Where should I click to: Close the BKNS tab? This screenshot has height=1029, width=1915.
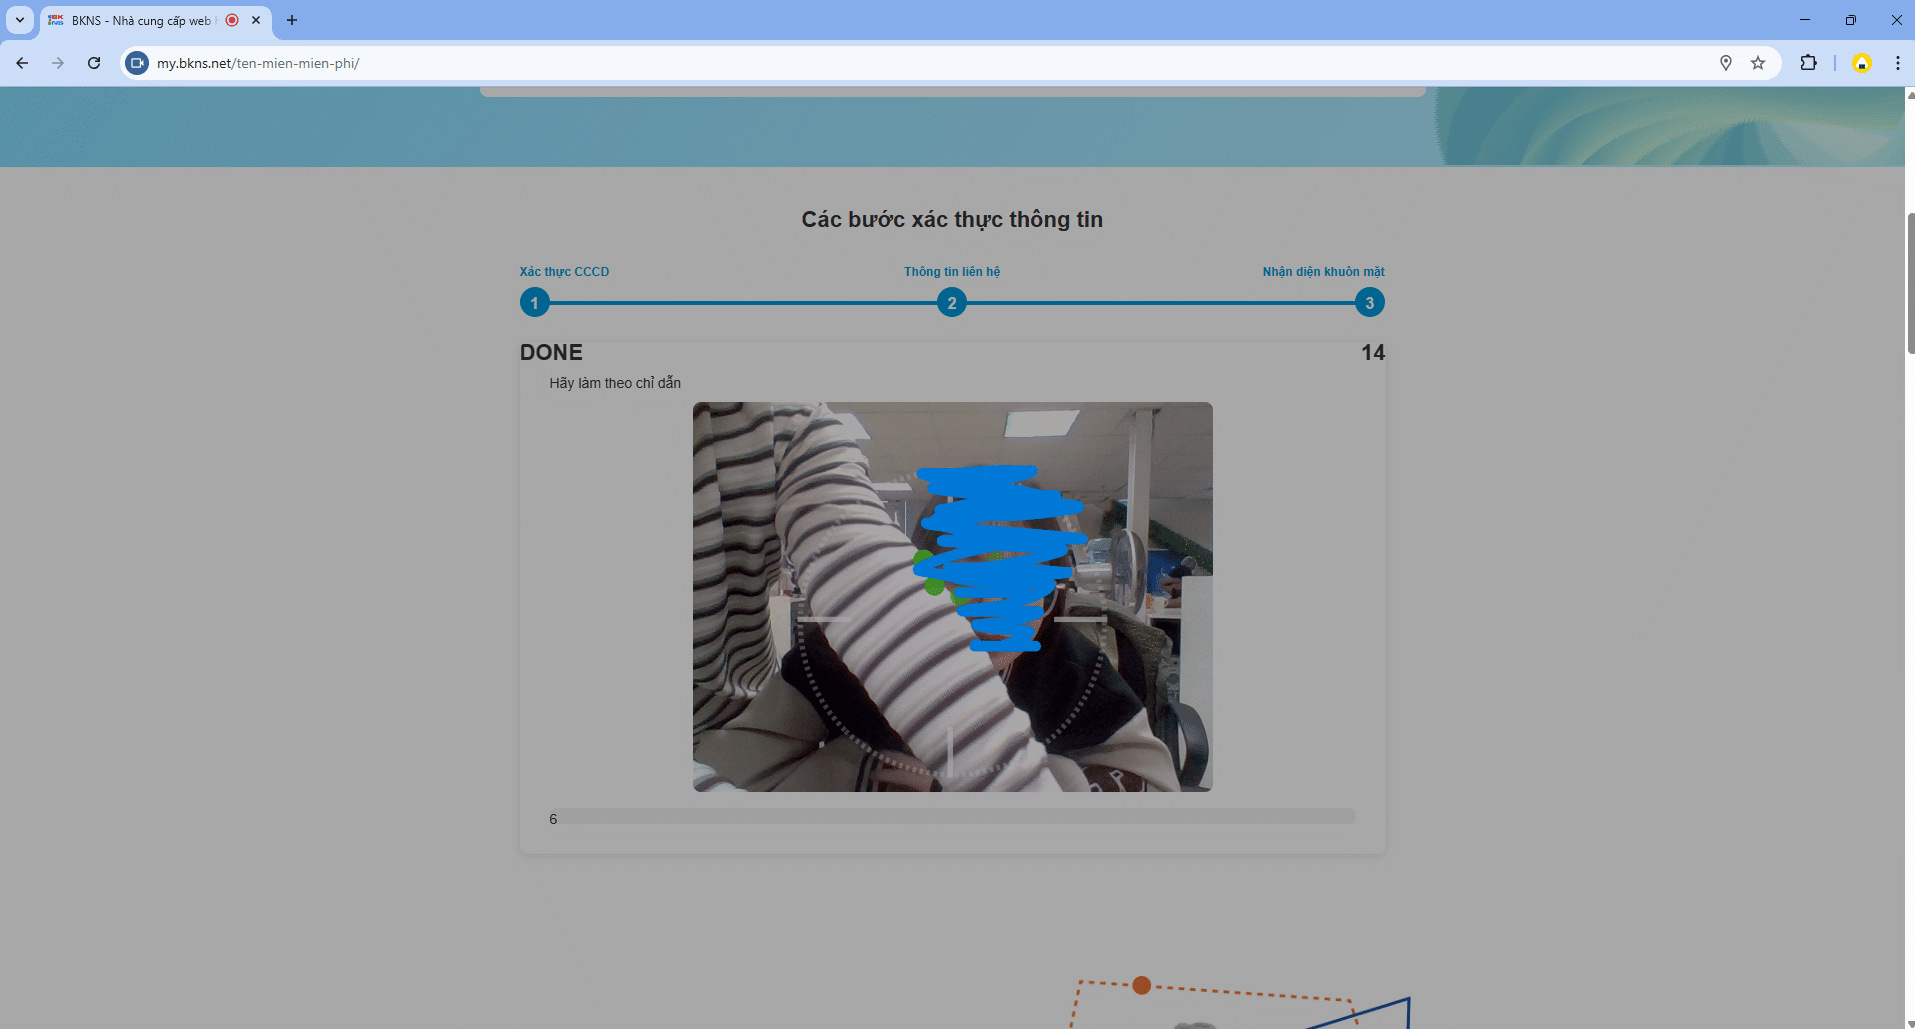click(x=256, y=20)
